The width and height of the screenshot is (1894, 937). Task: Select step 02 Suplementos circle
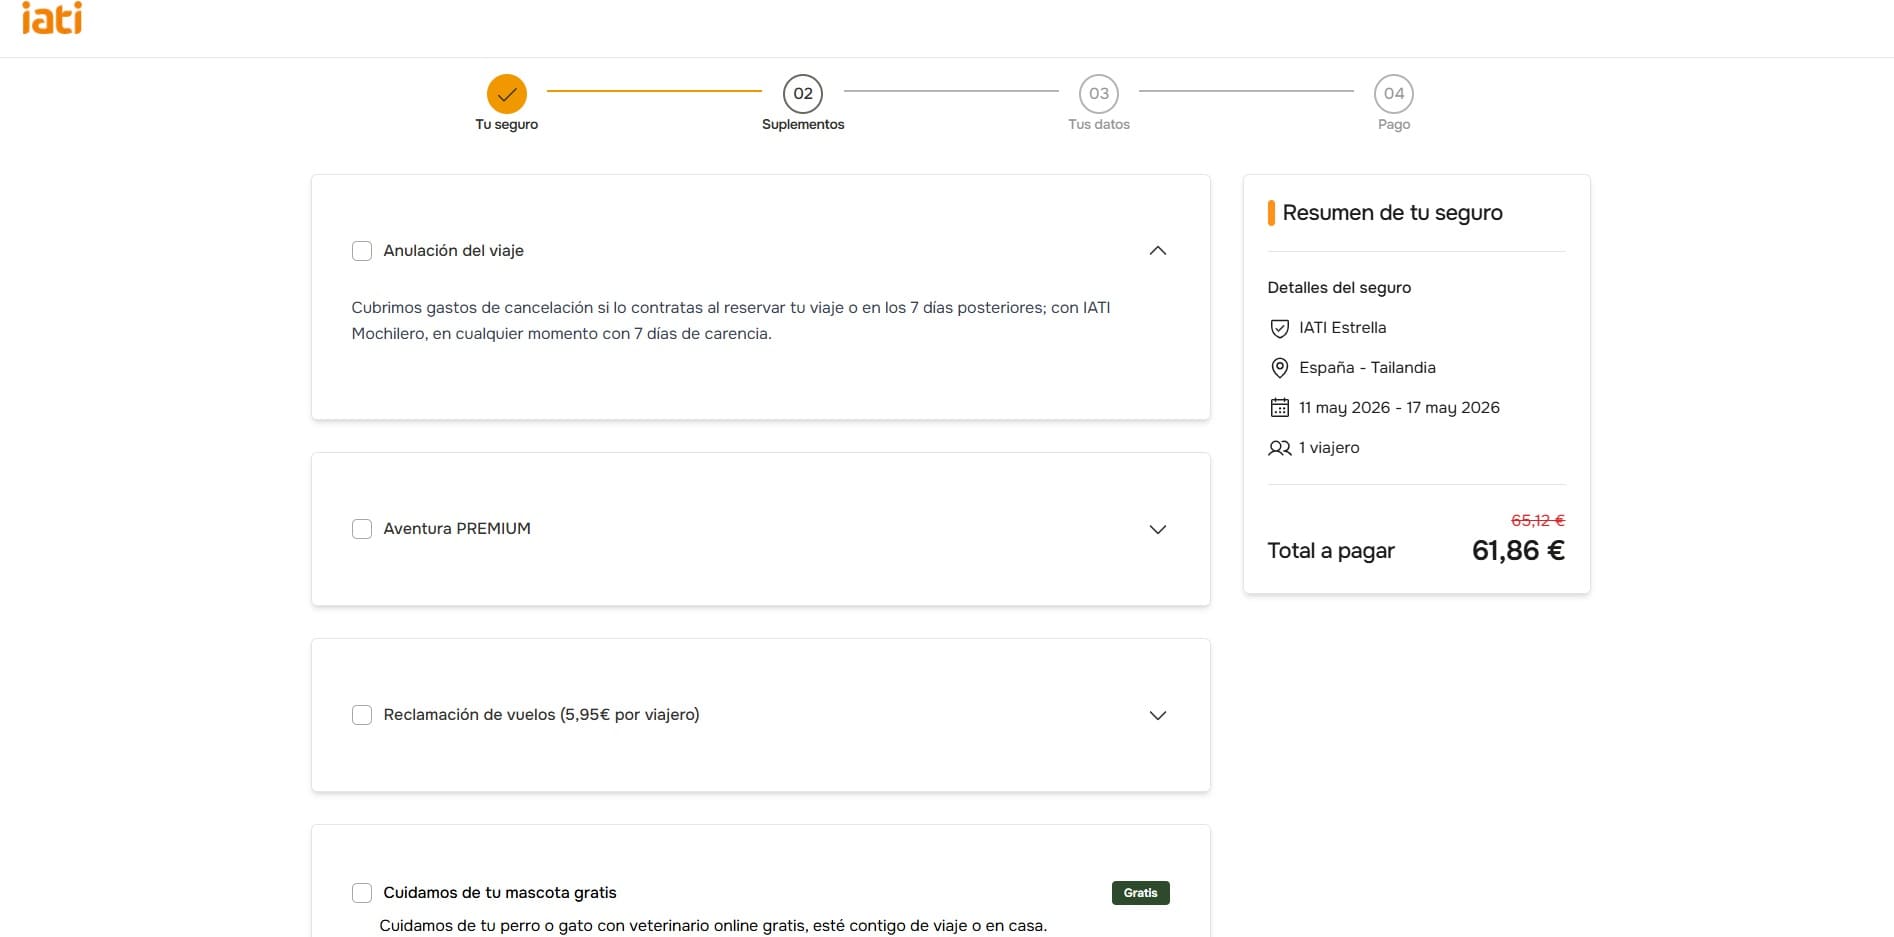click(x=803, y=94)
